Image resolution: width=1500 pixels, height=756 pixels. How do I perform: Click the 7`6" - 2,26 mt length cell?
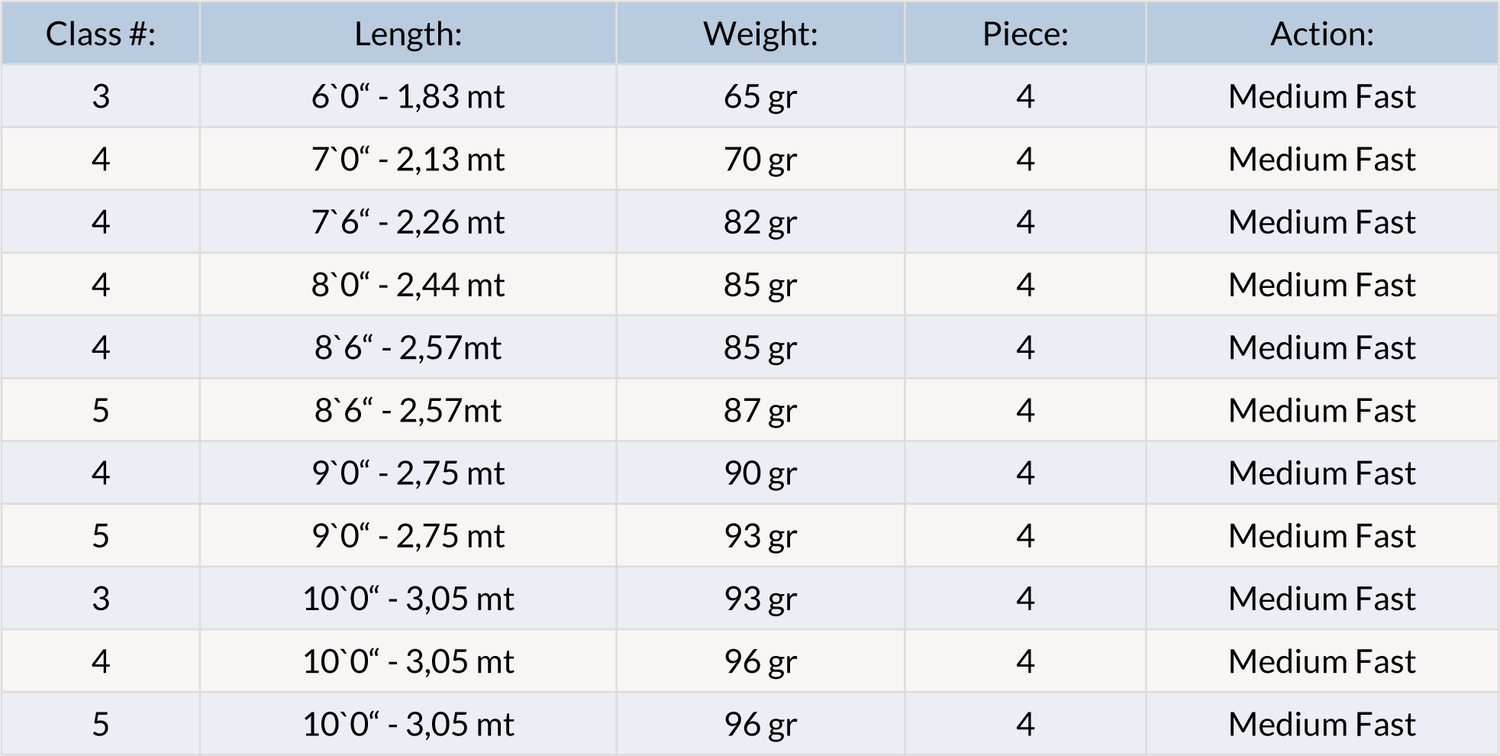[x=408, y=222]
